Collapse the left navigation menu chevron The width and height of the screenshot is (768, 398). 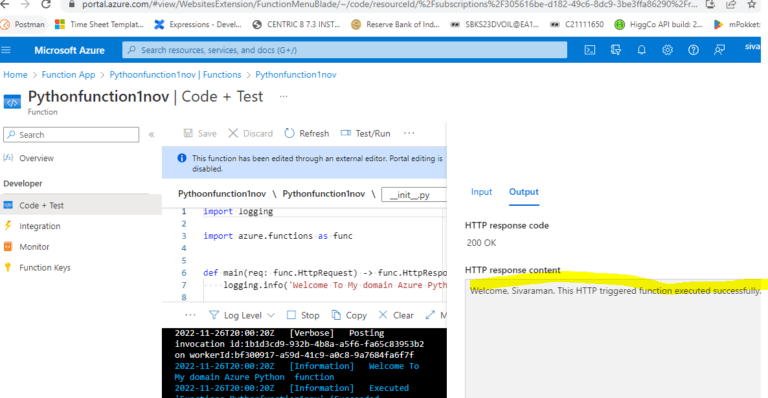click(151, 135)
